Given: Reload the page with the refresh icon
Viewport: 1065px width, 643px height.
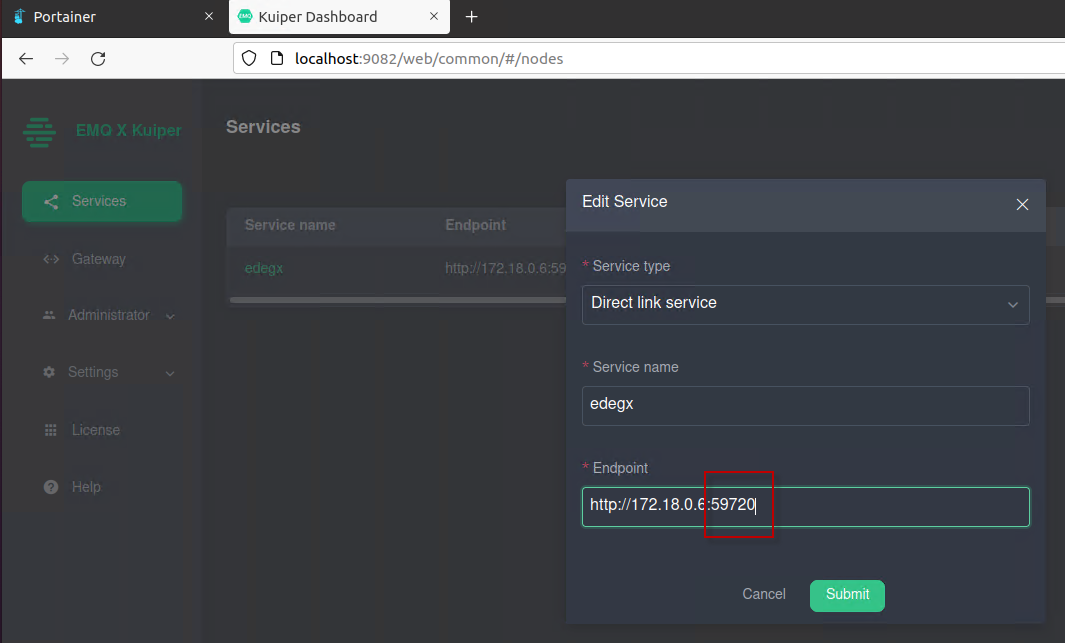Looking at the screenshot, I should (x=98, y=58).
